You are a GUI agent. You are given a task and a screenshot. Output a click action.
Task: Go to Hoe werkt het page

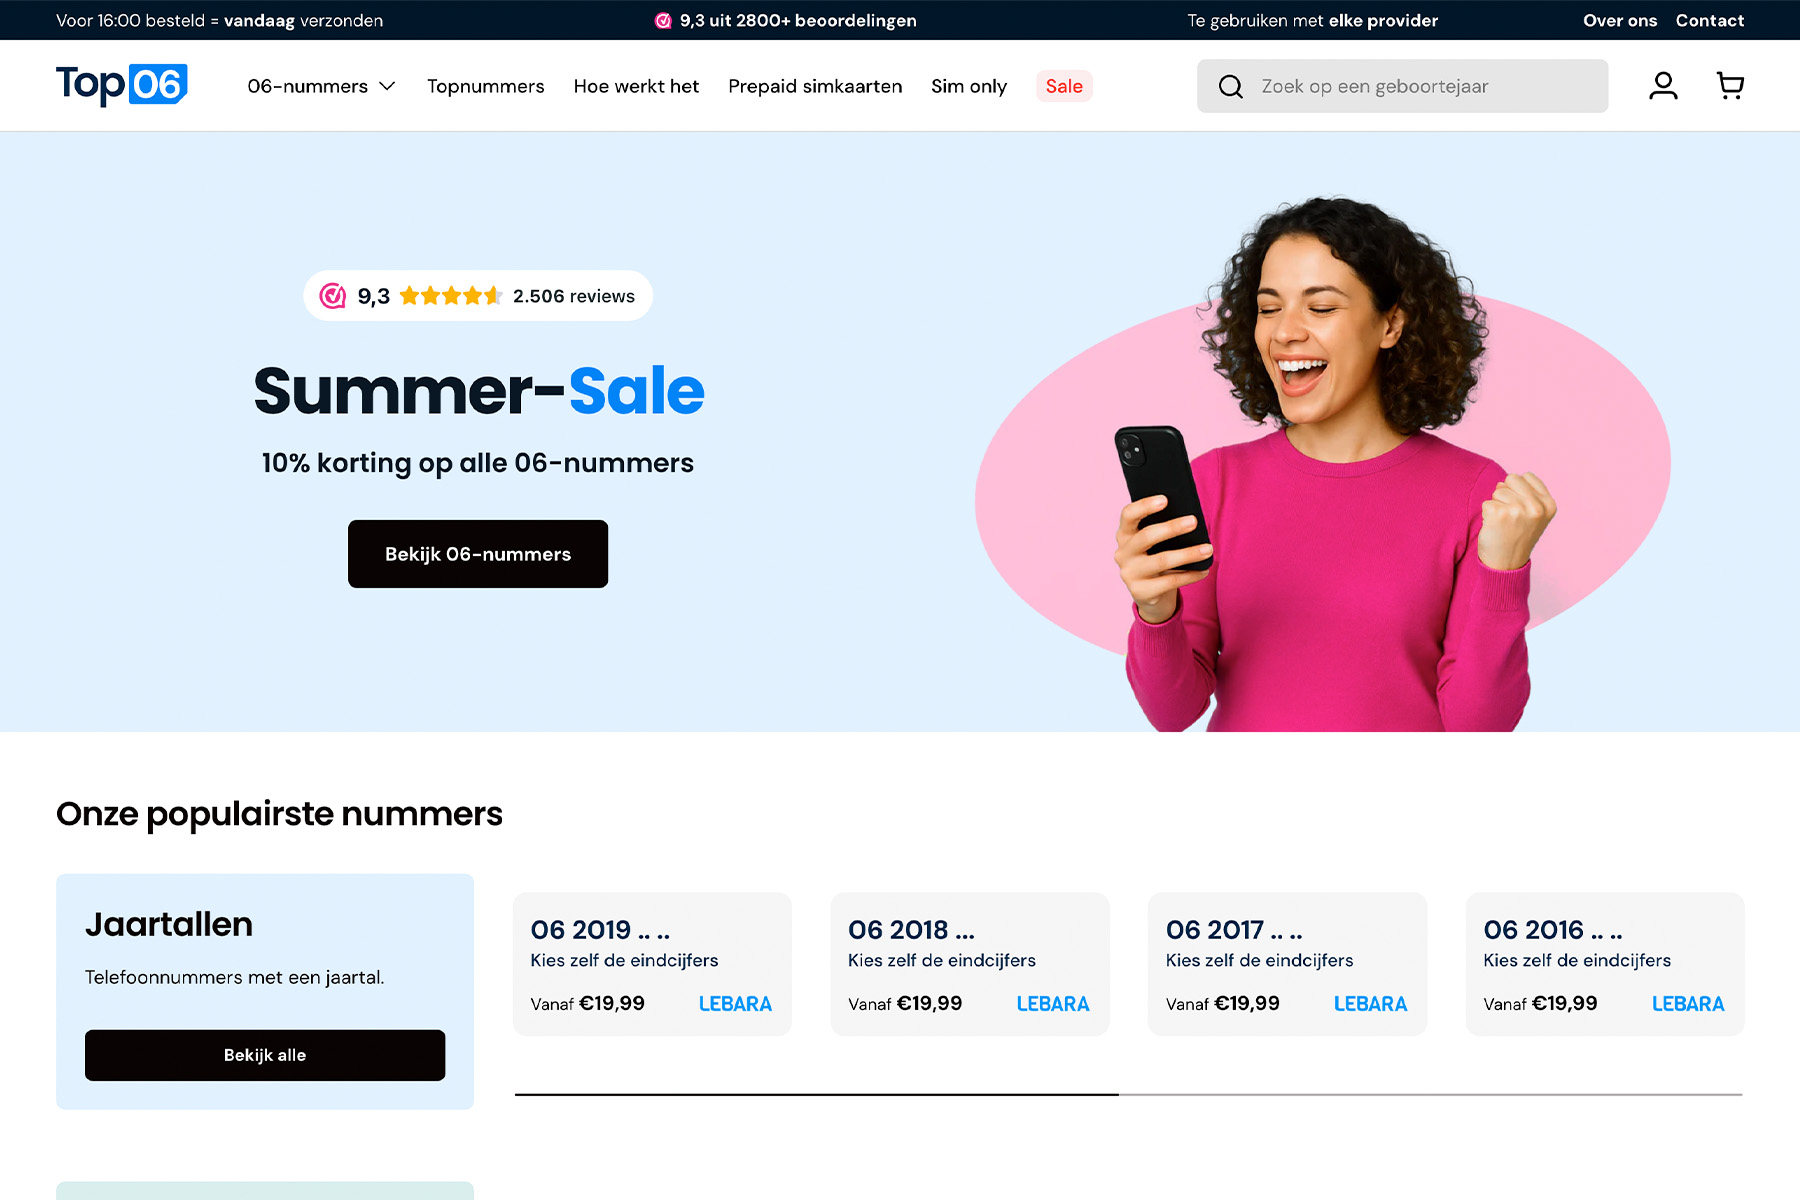point(636,87)
